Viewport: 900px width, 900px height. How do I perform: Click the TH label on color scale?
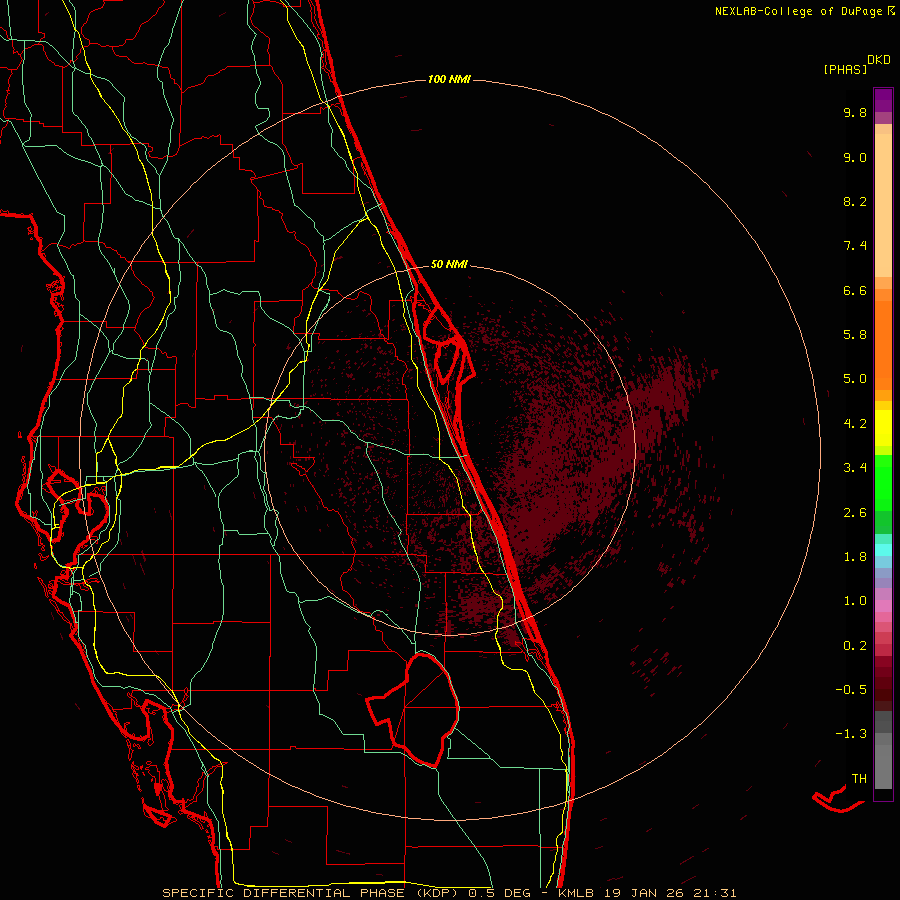tap(859, 779)
